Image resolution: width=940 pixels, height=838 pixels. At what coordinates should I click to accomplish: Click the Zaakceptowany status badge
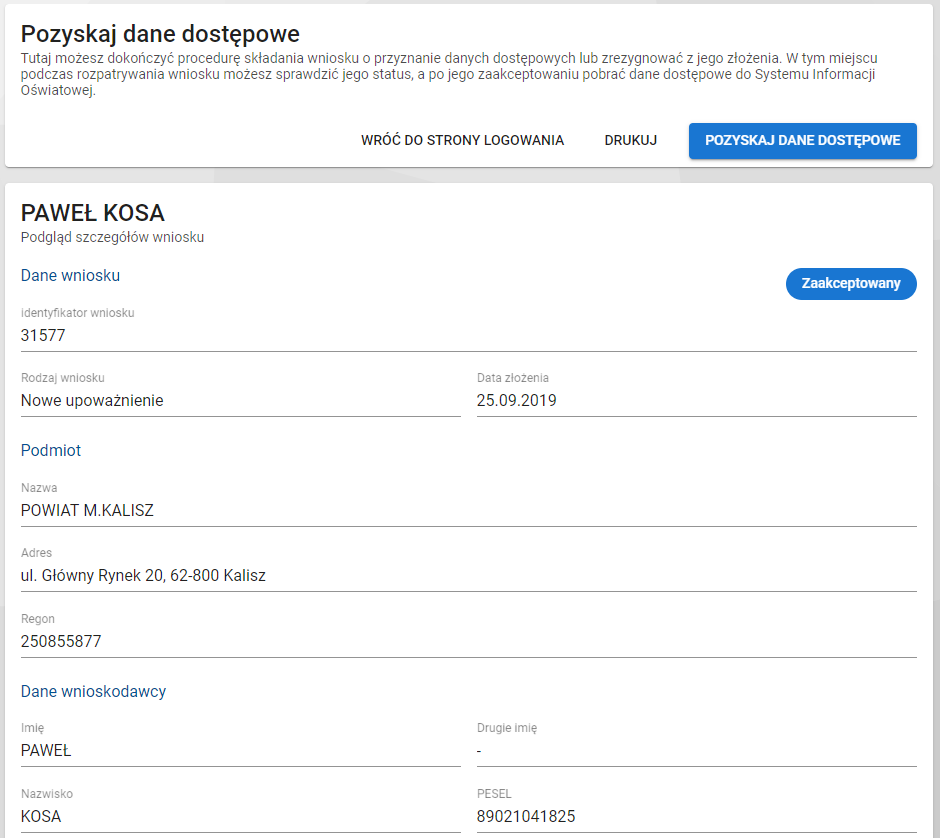tap(851, 284)
